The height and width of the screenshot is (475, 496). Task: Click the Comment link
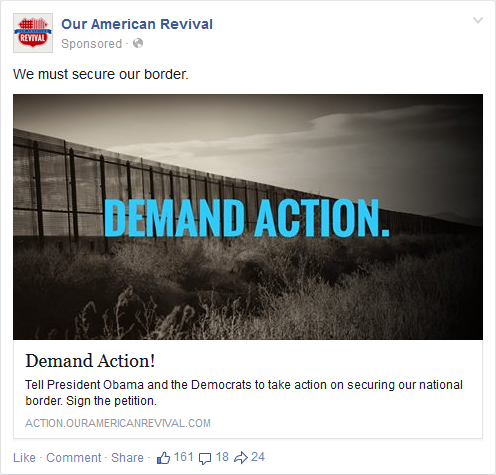[x=74, y=458]
